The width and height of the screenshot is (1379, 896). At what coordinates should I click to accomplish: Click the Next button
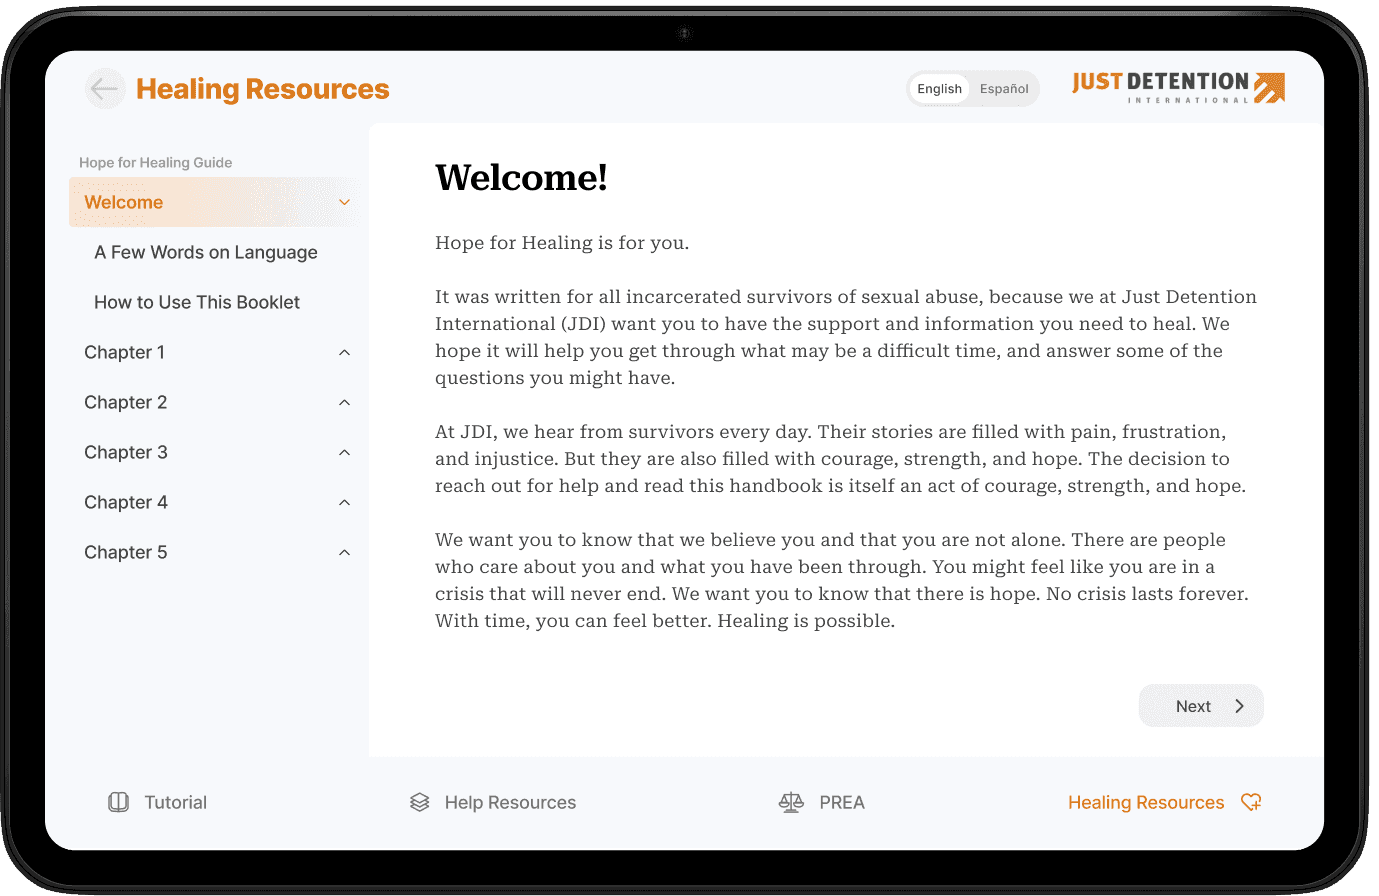point(1201,706)
